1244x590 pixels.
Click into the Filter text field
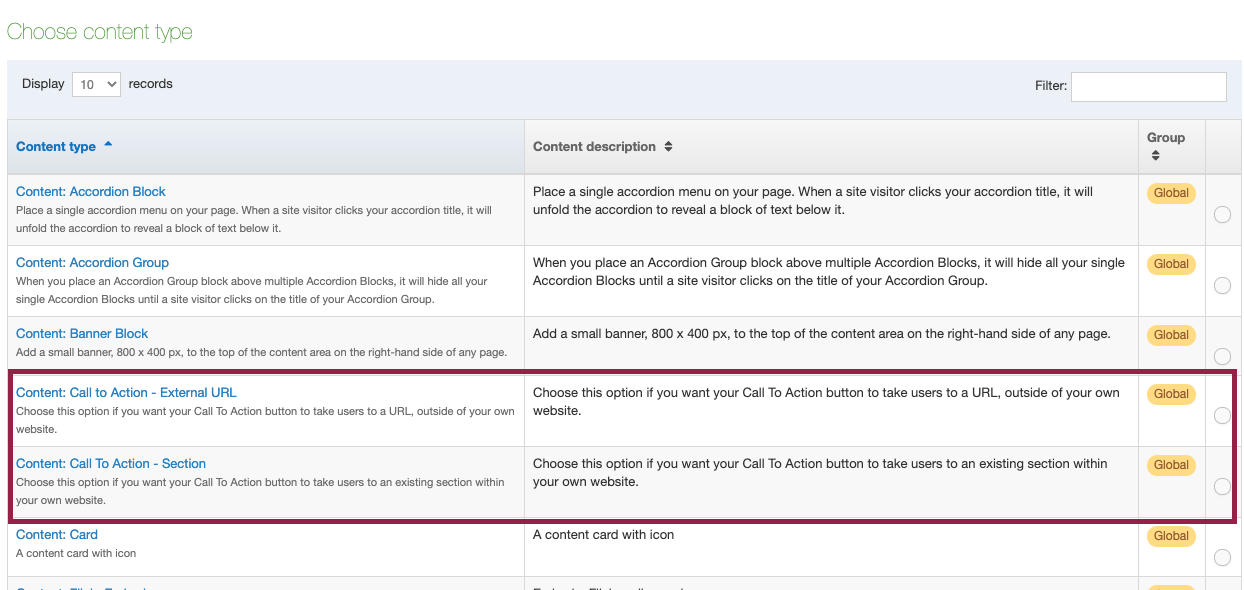(x=1148, y=86)
